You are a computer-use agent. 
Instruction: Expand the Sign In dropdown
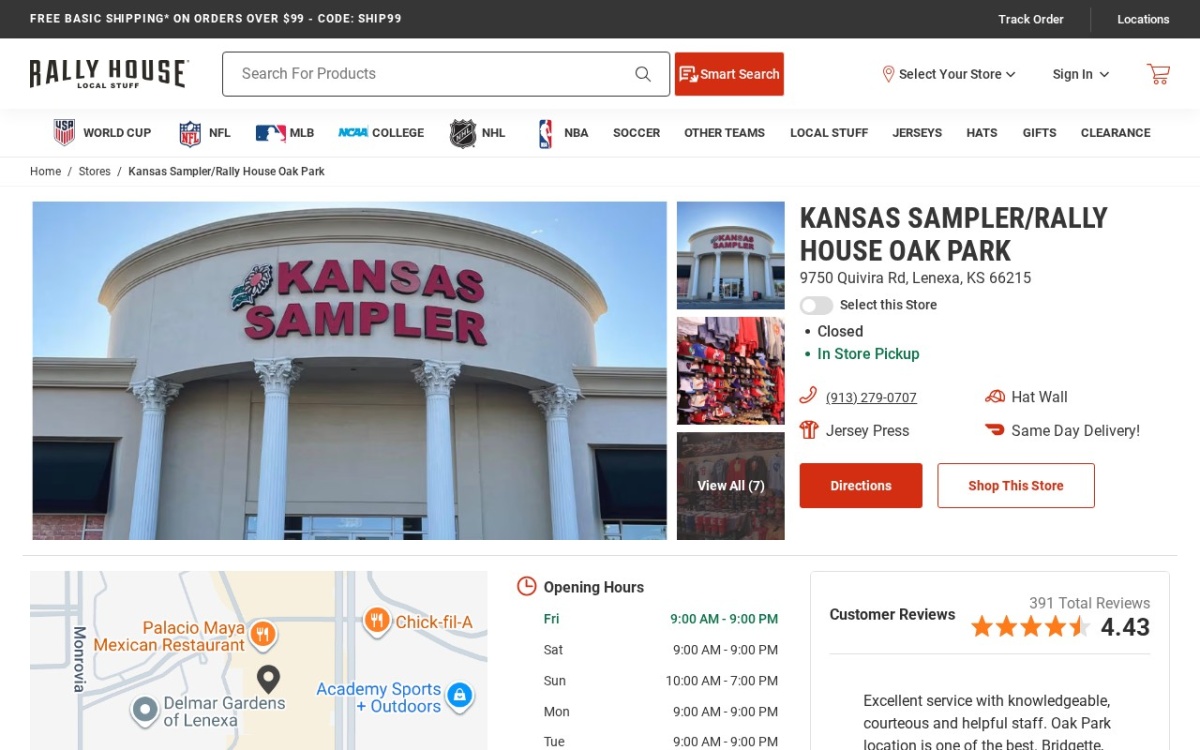(x=1080, y=74)
